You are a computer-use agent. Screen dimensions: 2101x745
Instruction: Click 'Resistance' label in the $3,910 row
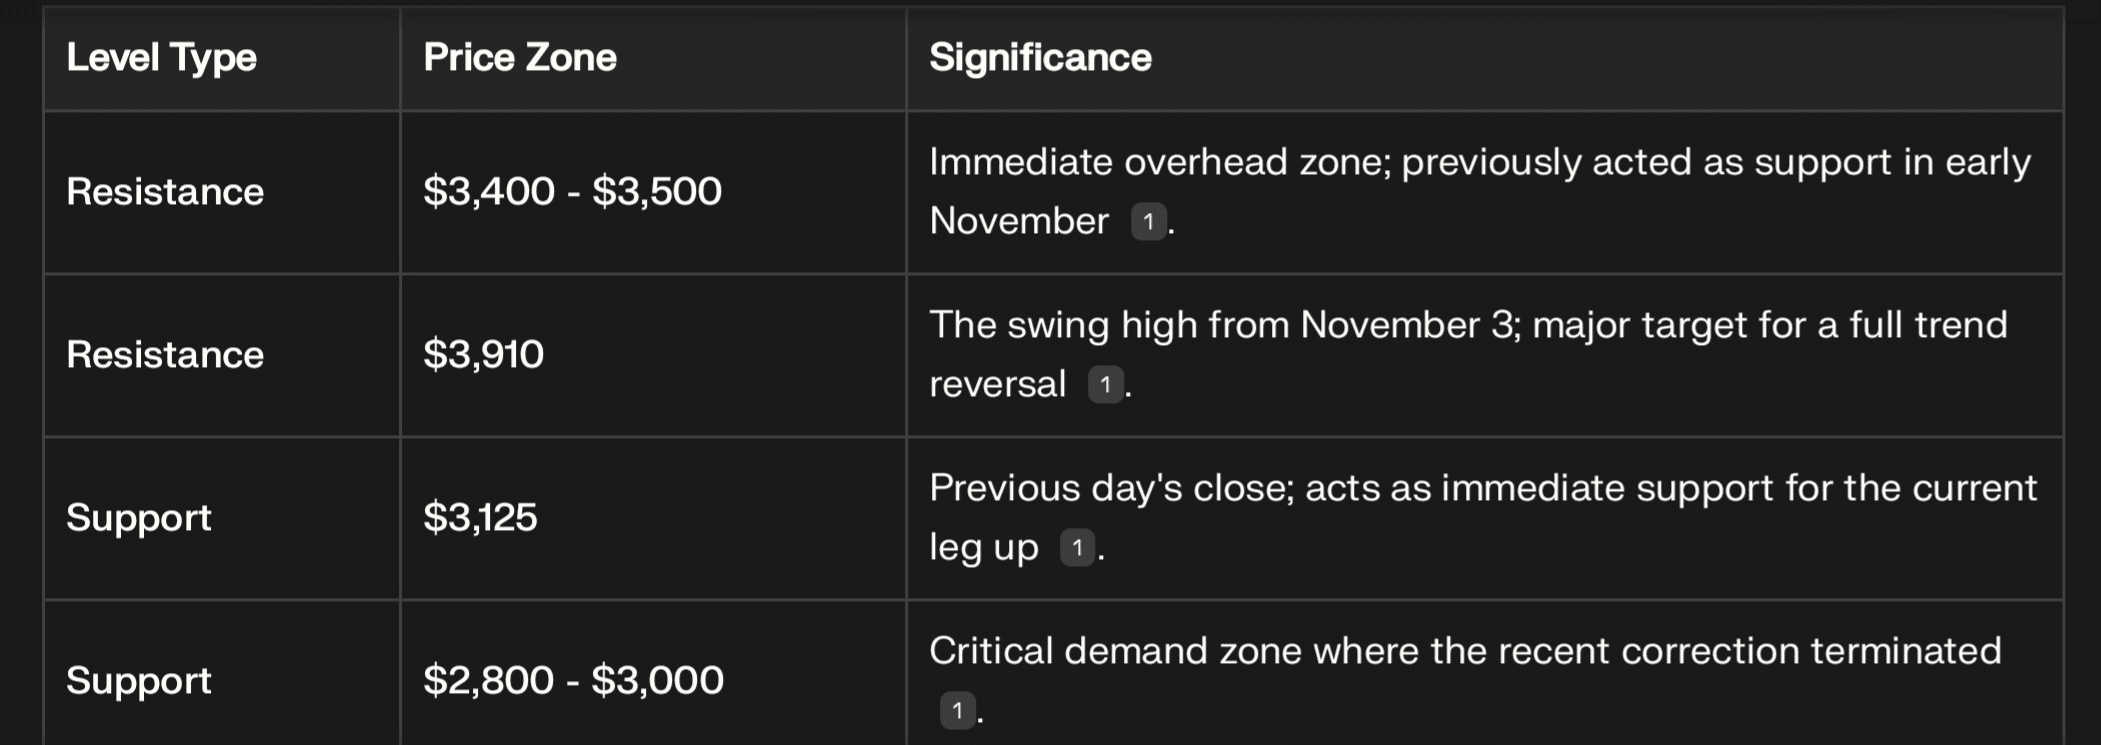[165, 354]
